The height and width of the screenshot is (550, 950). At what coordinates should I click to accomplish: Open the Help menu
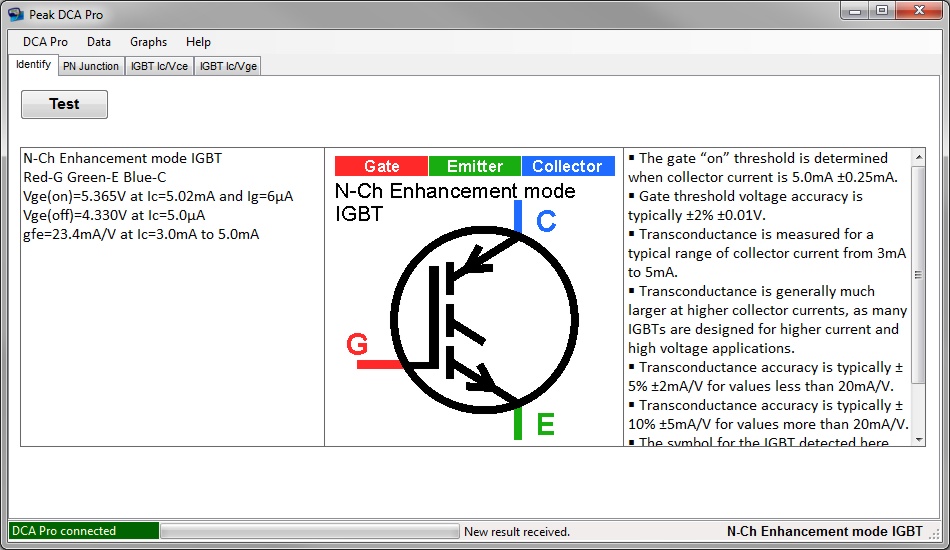click(198, 42)
